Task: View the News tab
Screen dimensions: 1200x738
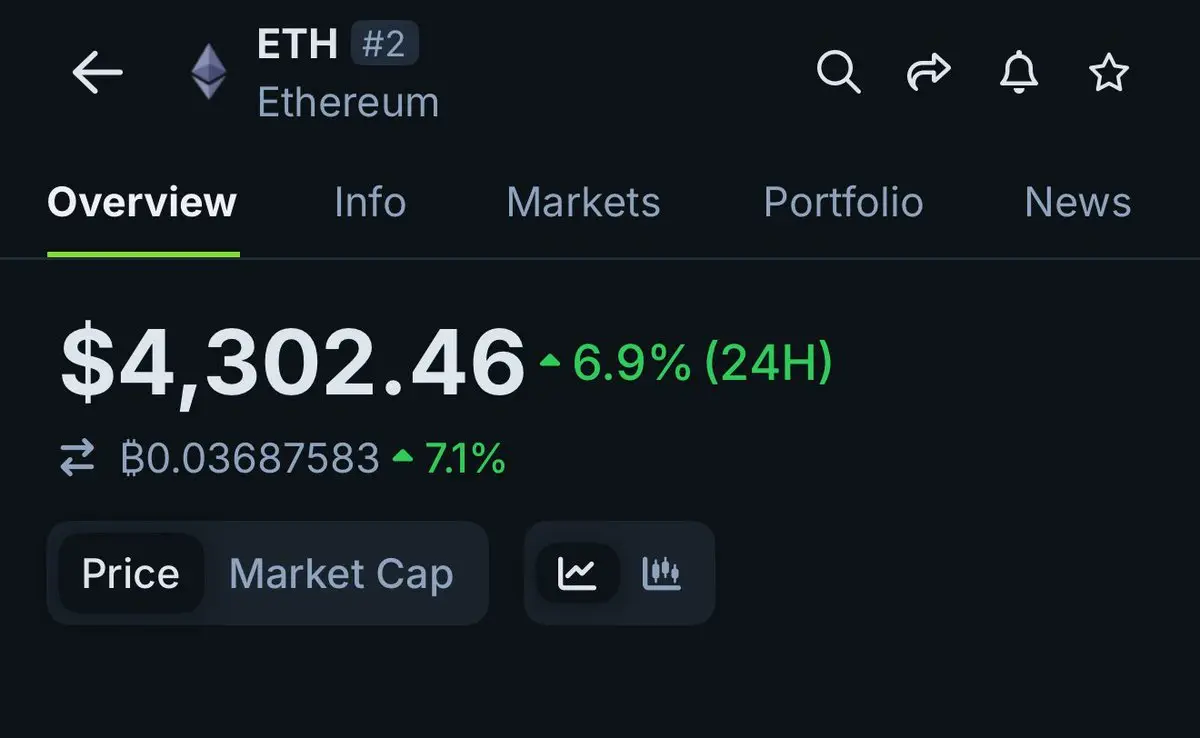Action: (x=1078, y=202)
